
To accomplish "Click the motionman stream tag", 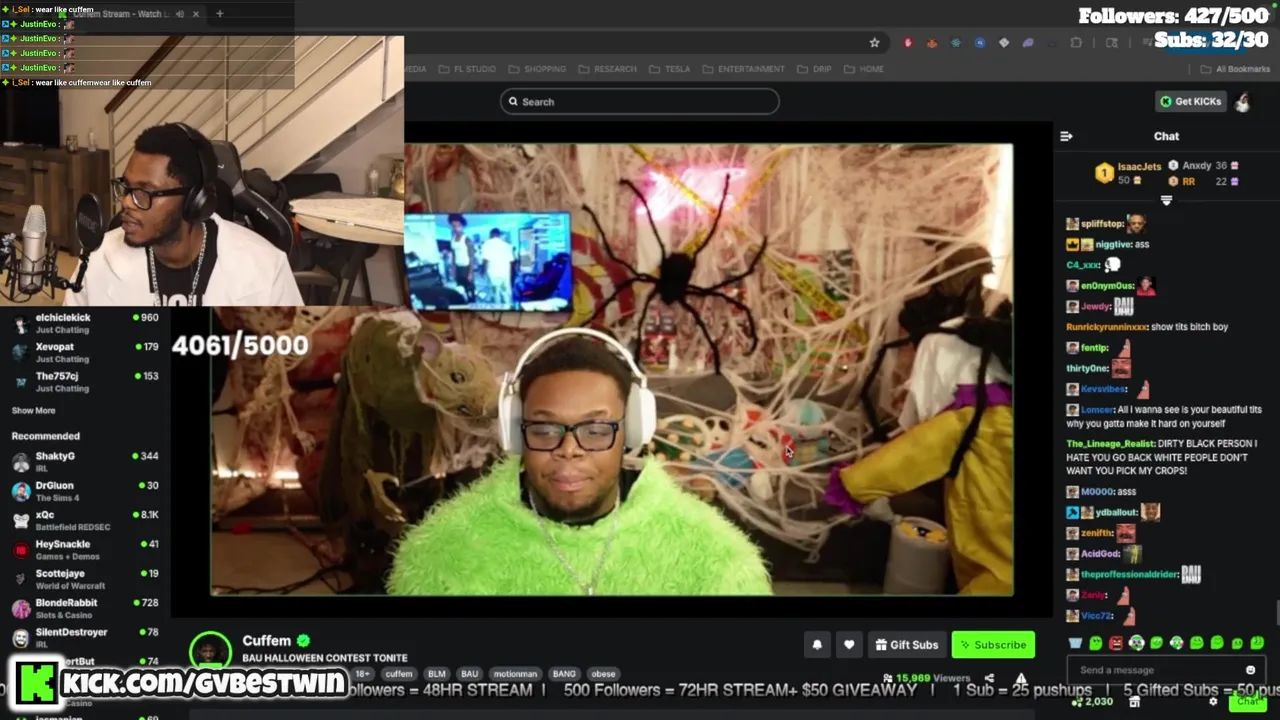I will [x=516, y=674].
